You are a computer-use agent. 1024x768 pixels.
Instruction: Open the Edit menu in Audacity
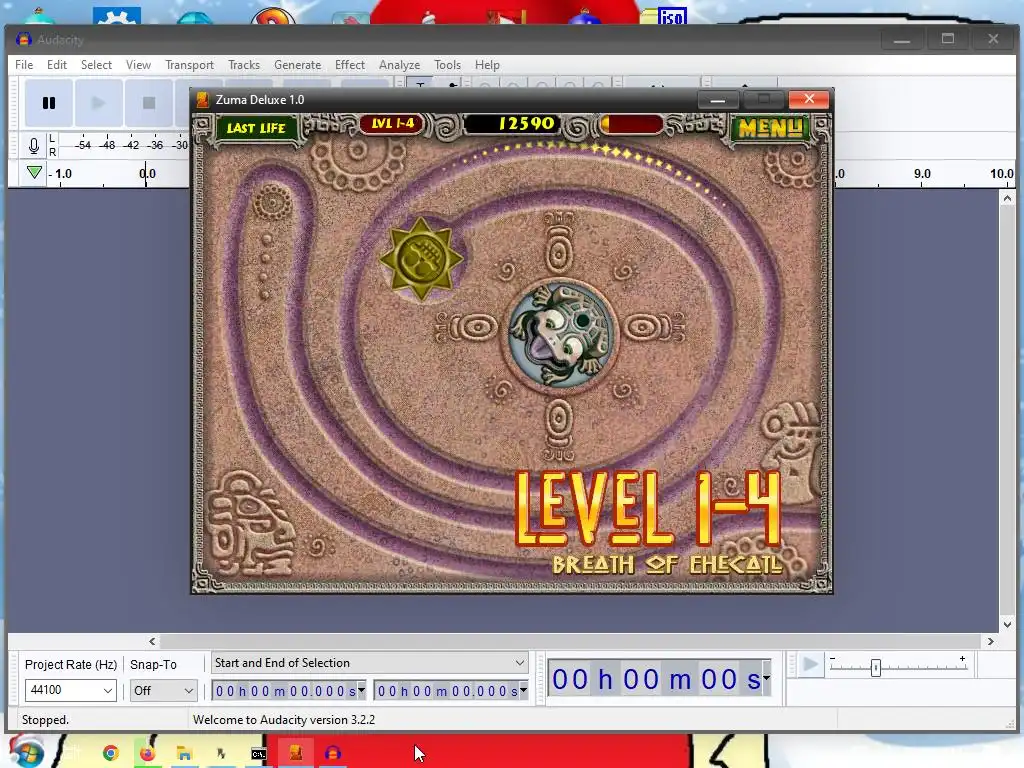tap(57, 65)
